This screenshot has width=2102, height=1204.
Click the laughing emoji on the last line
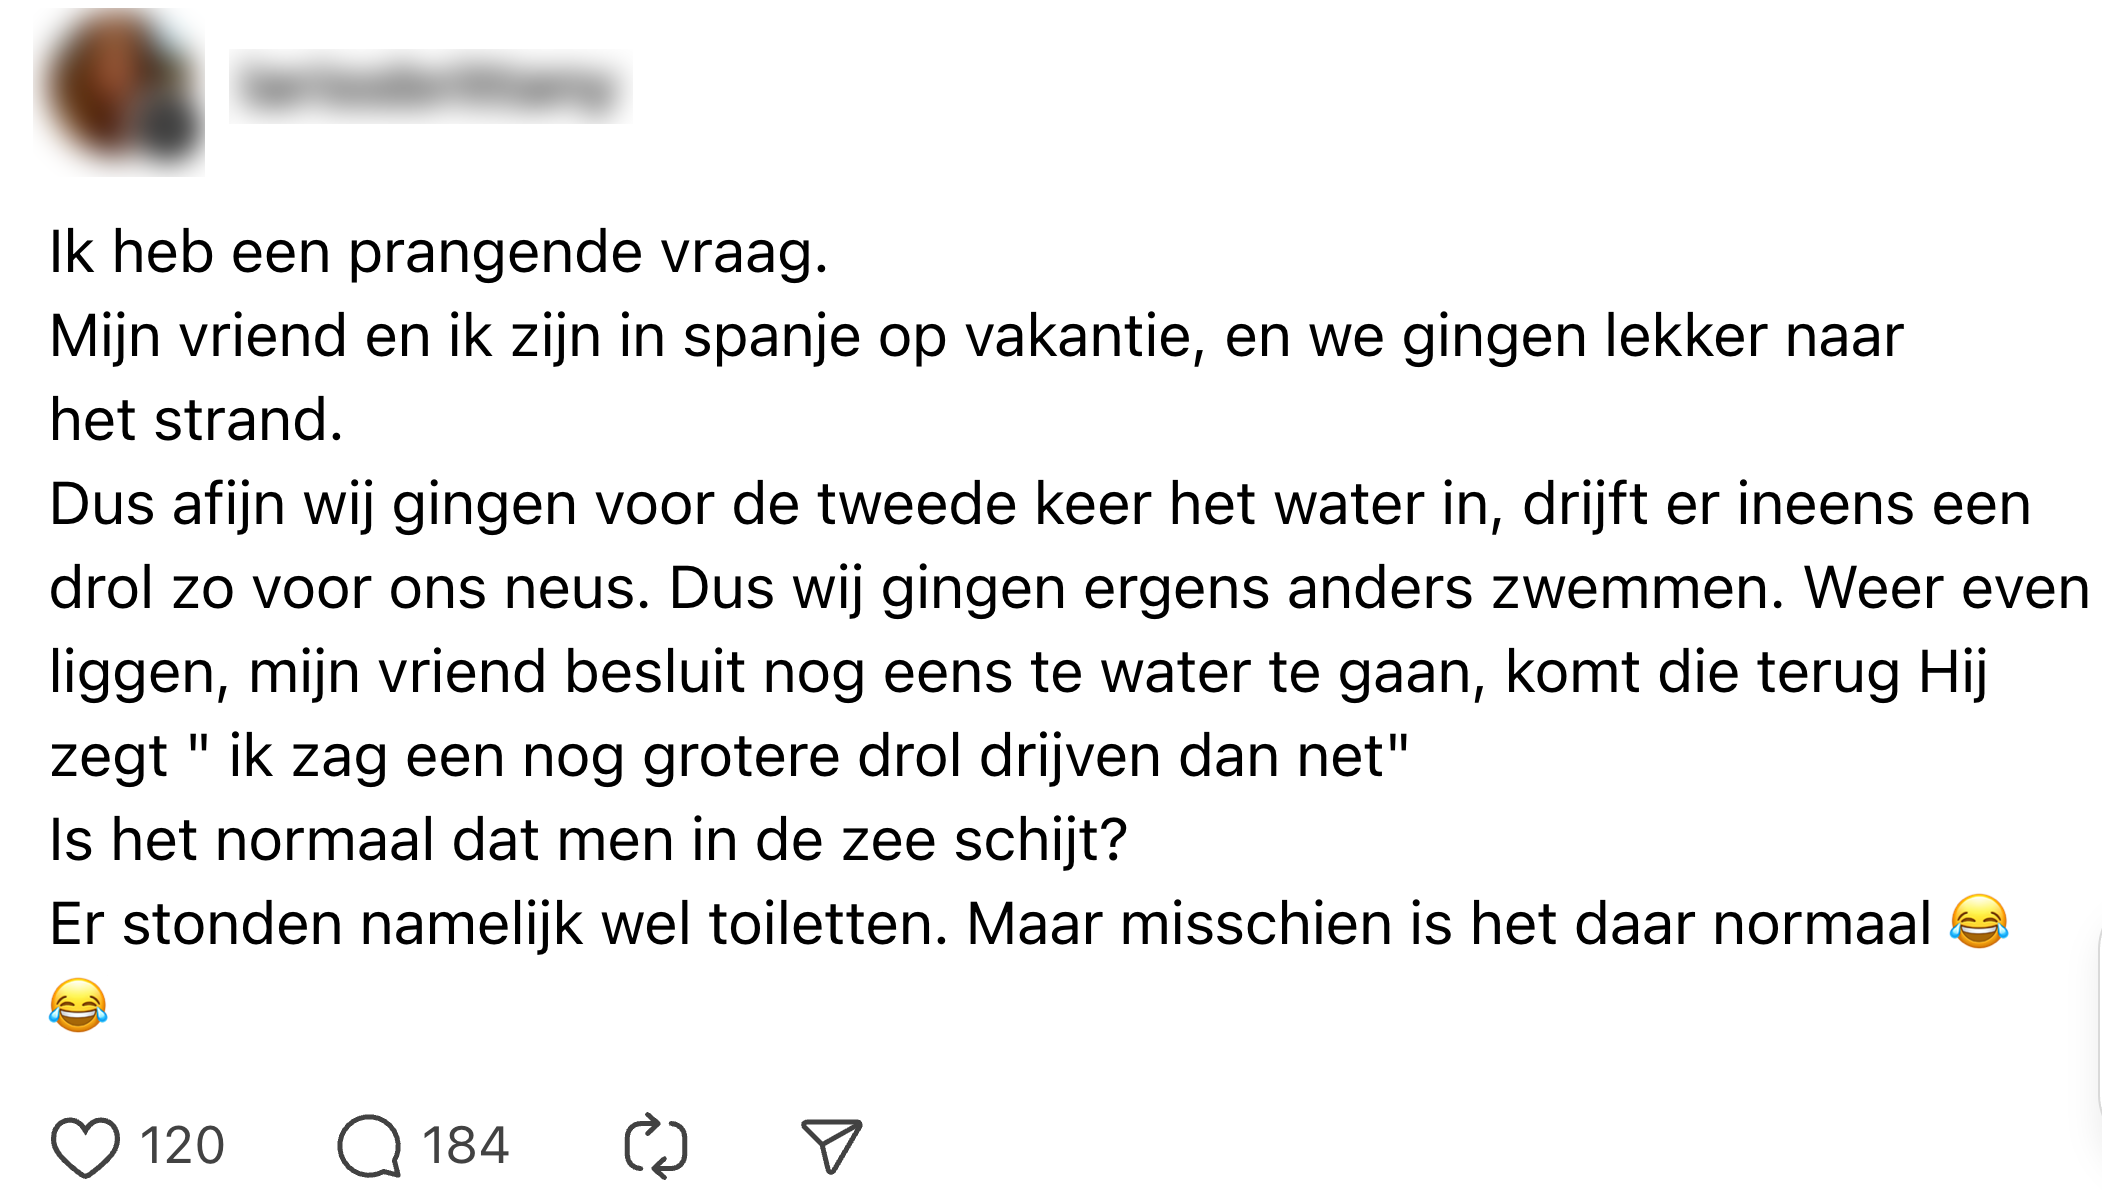tap(78, 1005)
